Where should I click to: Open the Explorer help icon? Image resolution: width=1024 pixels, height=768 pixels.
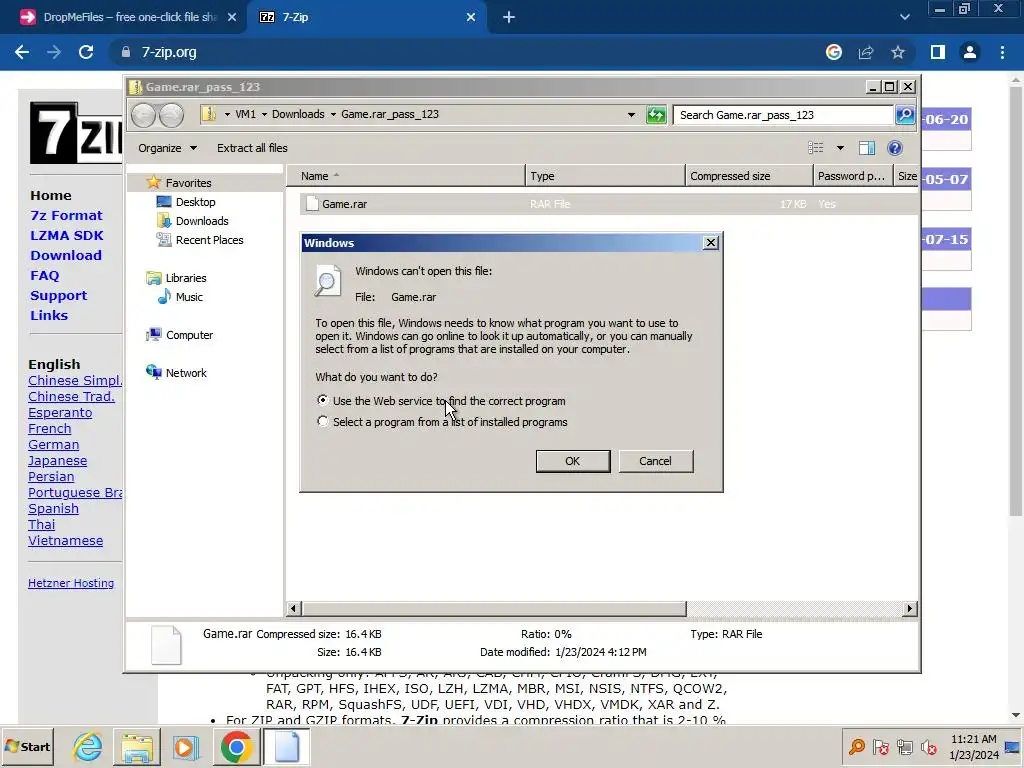click(895, 148)
